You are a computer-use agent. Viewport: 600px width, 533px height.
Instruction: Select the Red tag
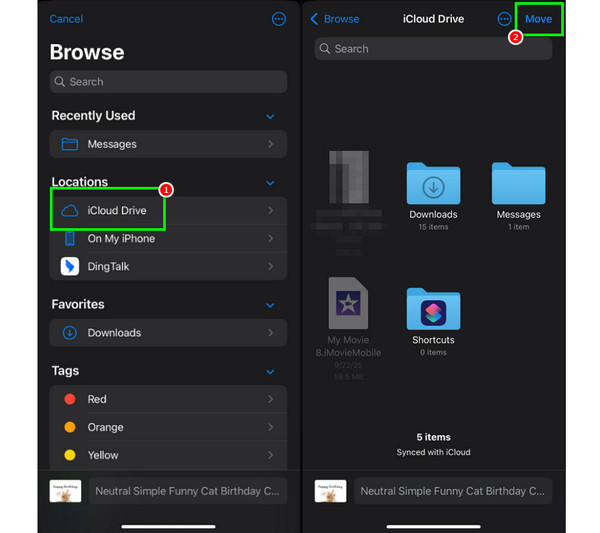coord(168,399)
